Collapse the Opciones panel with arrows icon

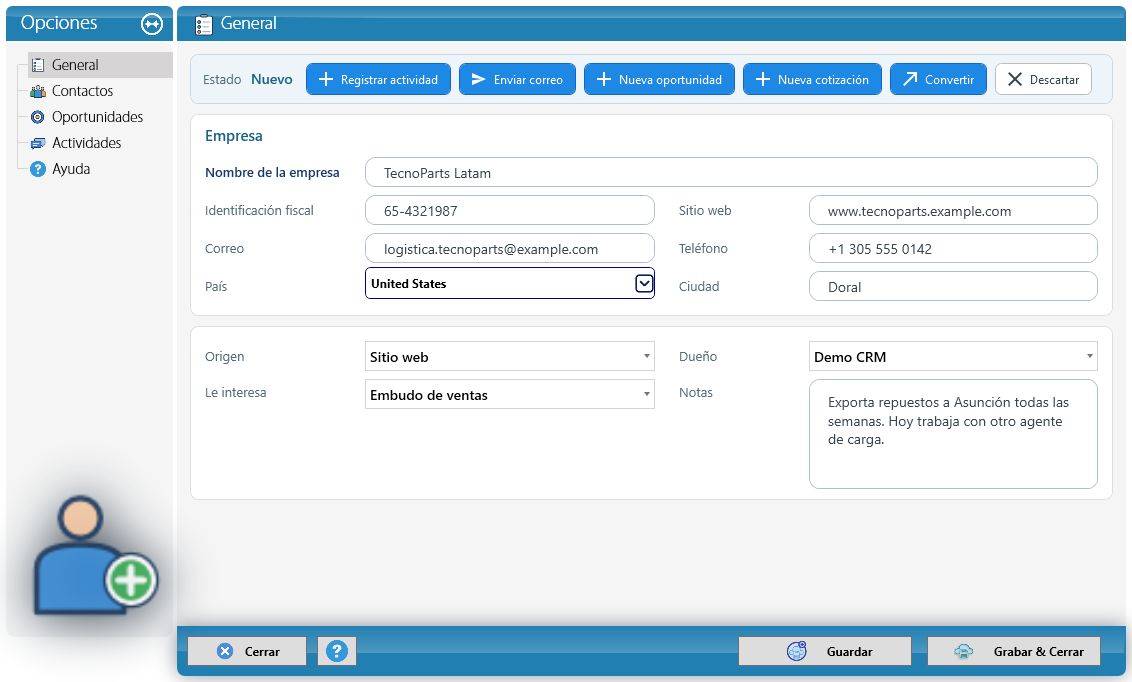coord(152,24)
